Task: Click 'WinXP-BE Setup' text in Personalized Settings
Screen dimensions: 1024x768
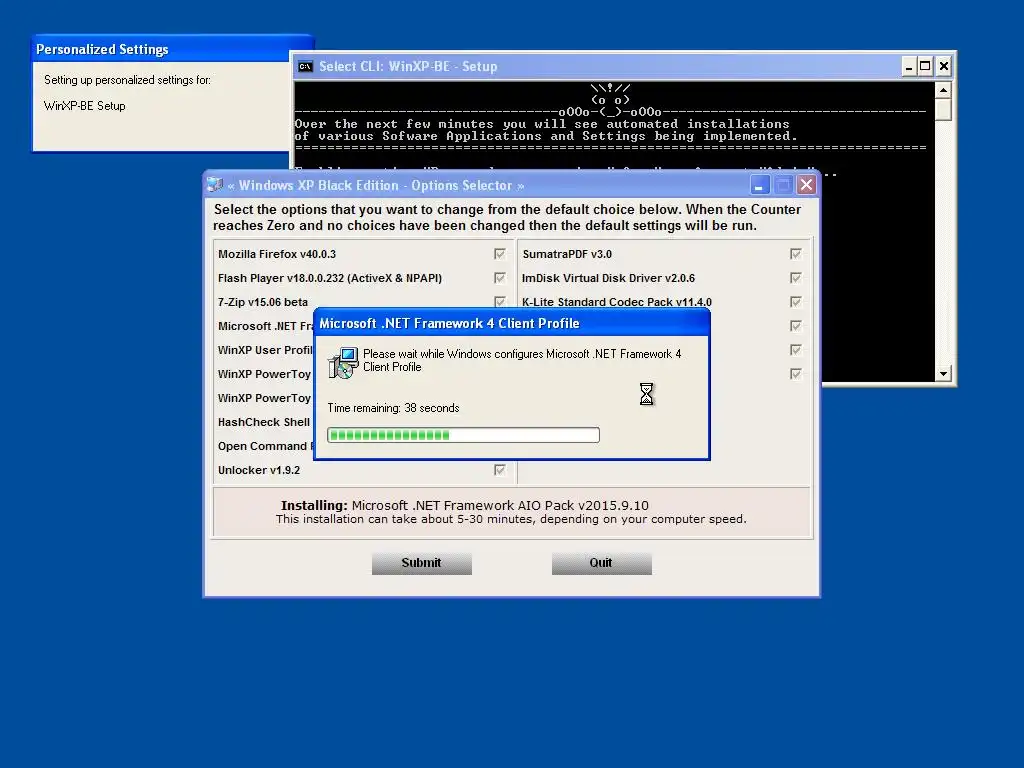Action: [x=84, y=106]
